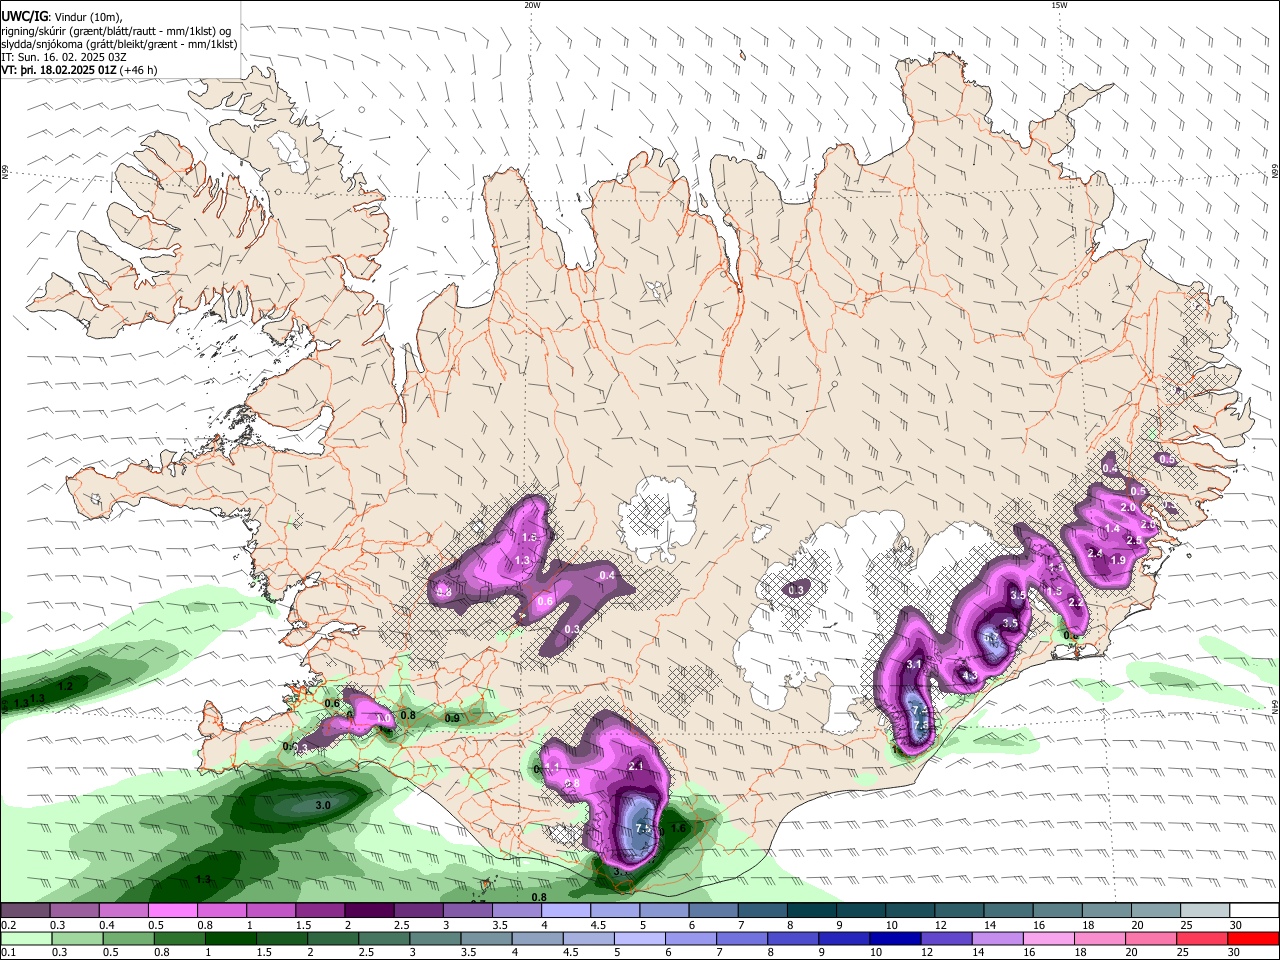Click the white swatch ending the upper legend row
The image size is (1280, 960).
click(1254, 911)
